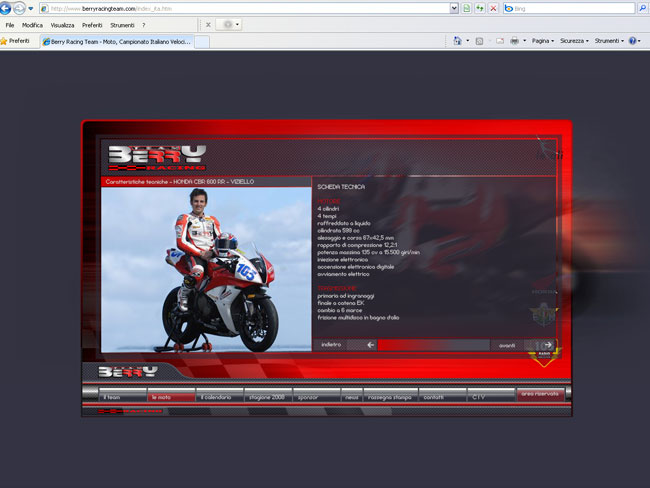Select the 'le moto' navigation item
650x488 pixels.
pyautogui.click(x=171, y=397)
